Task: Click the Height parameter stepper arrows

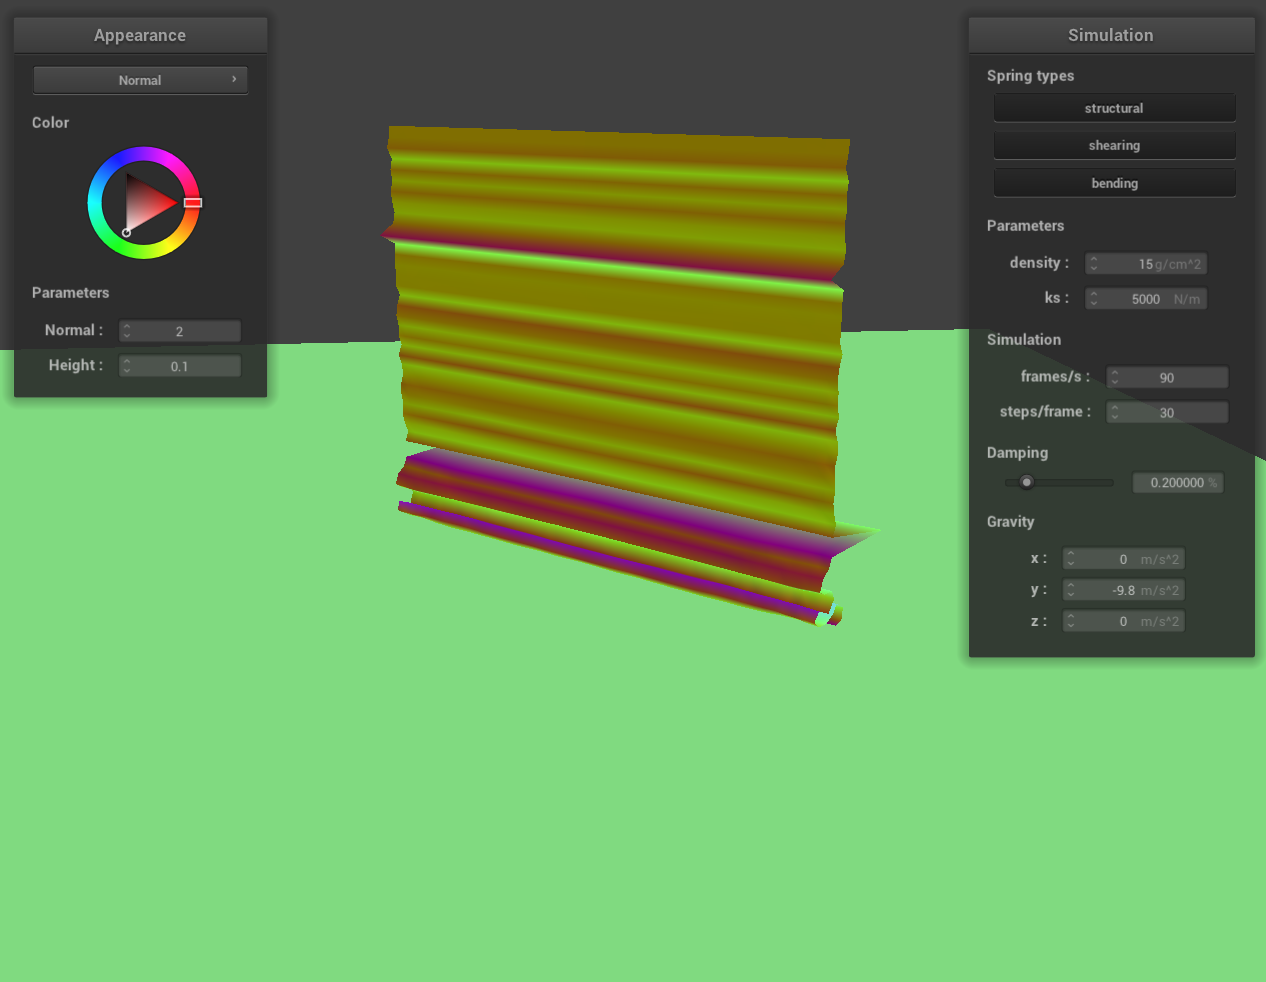Action: [x=127, y=366]
